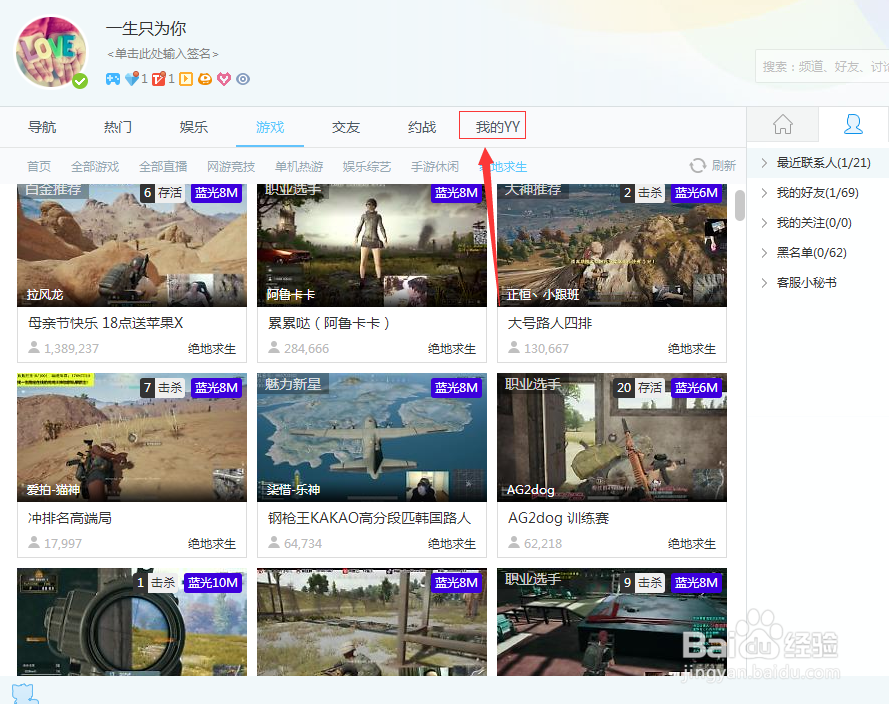Image resolution: width=889 pixels, height=704 pixels.
Task: Open 网游竞技 sub-category
Action: [x=231, y=167]
